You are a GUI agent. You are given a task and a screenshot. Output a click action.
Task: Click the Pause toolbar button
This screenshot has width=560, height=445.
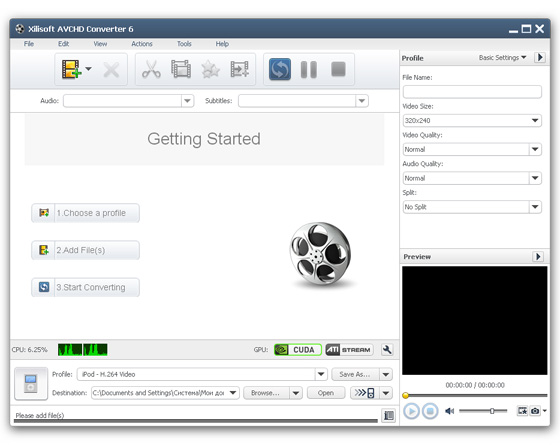(x=309, y=69)
